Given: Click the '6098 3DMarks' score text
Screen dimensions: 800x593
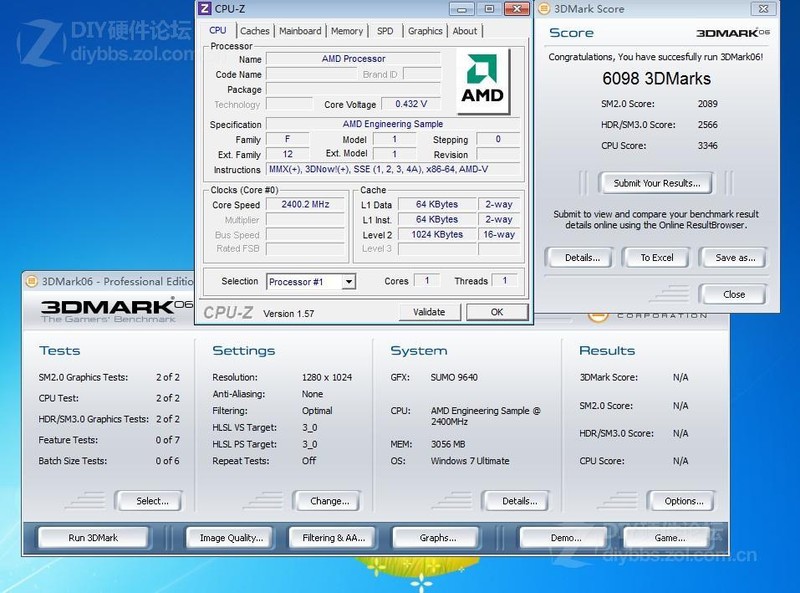Looking at the screenshot, I should coord(656,79).
